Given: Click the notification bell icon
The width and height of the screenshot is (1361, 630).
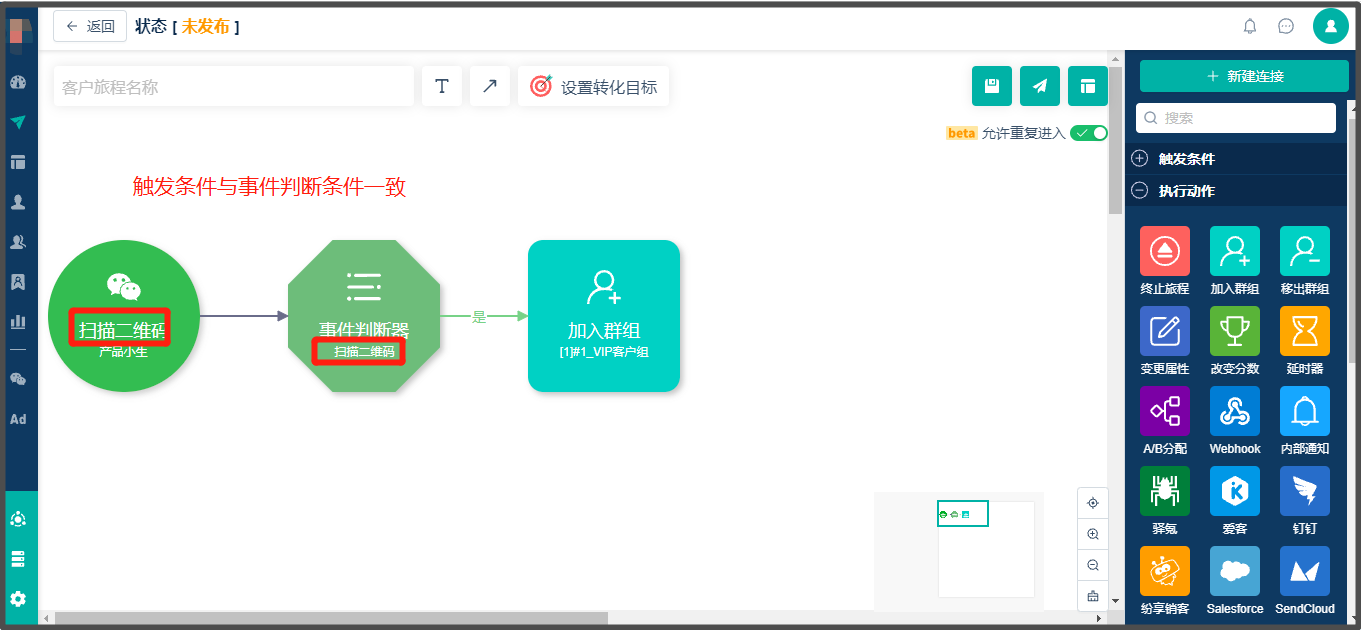Looking at the screenshot, I should click(1249, 26).
